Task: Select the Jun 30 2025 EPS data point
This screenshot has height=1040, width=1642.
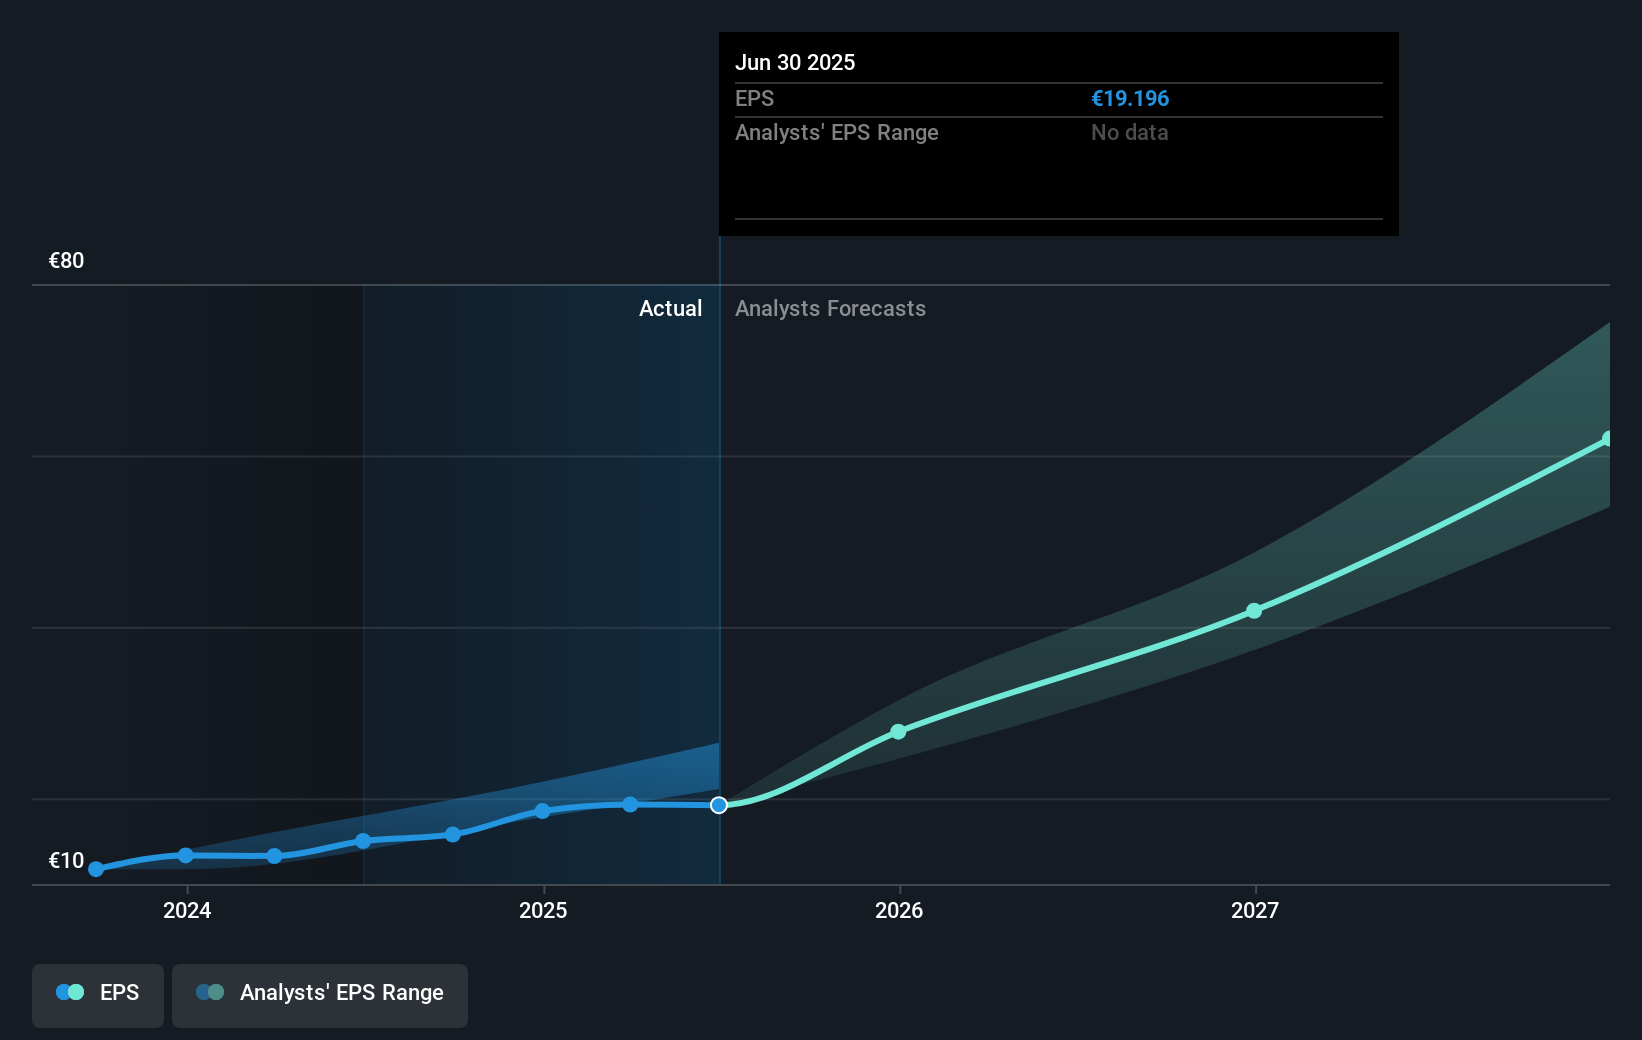Action: 719,805
